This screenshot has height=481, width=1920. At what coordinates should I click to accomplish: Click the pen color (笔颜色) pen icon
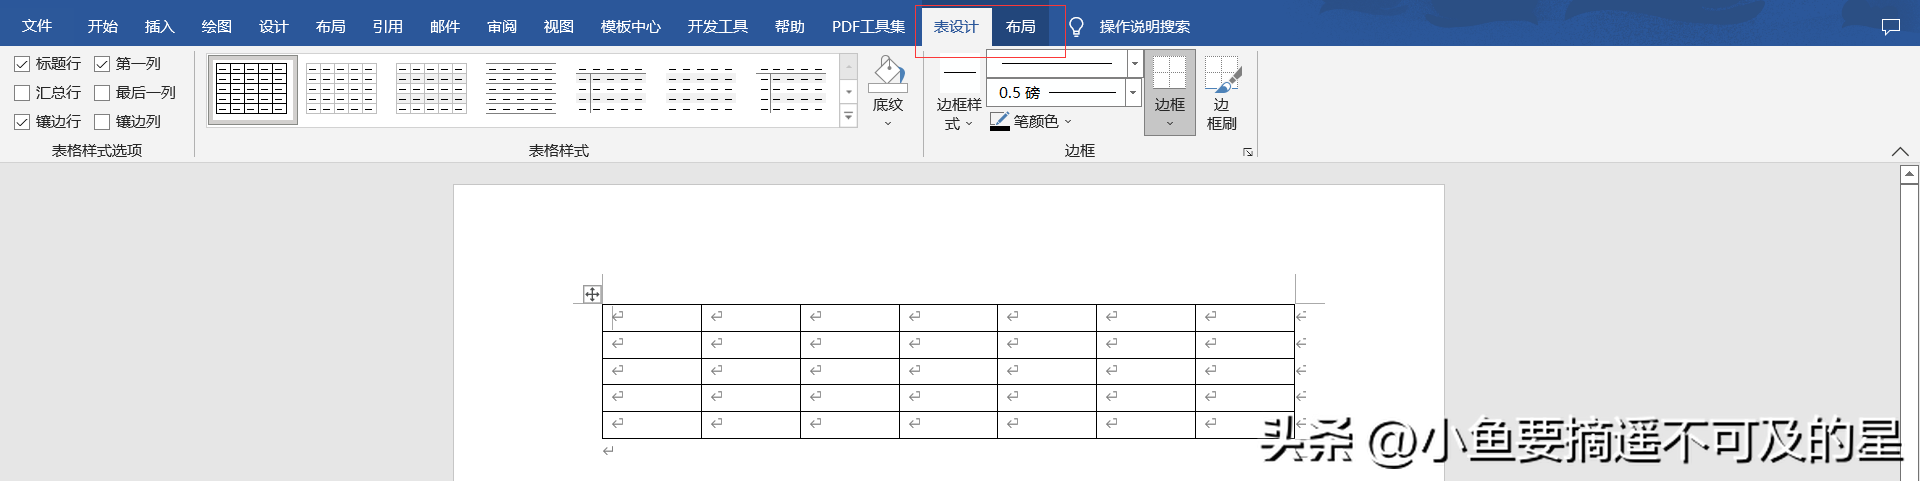1000,121
